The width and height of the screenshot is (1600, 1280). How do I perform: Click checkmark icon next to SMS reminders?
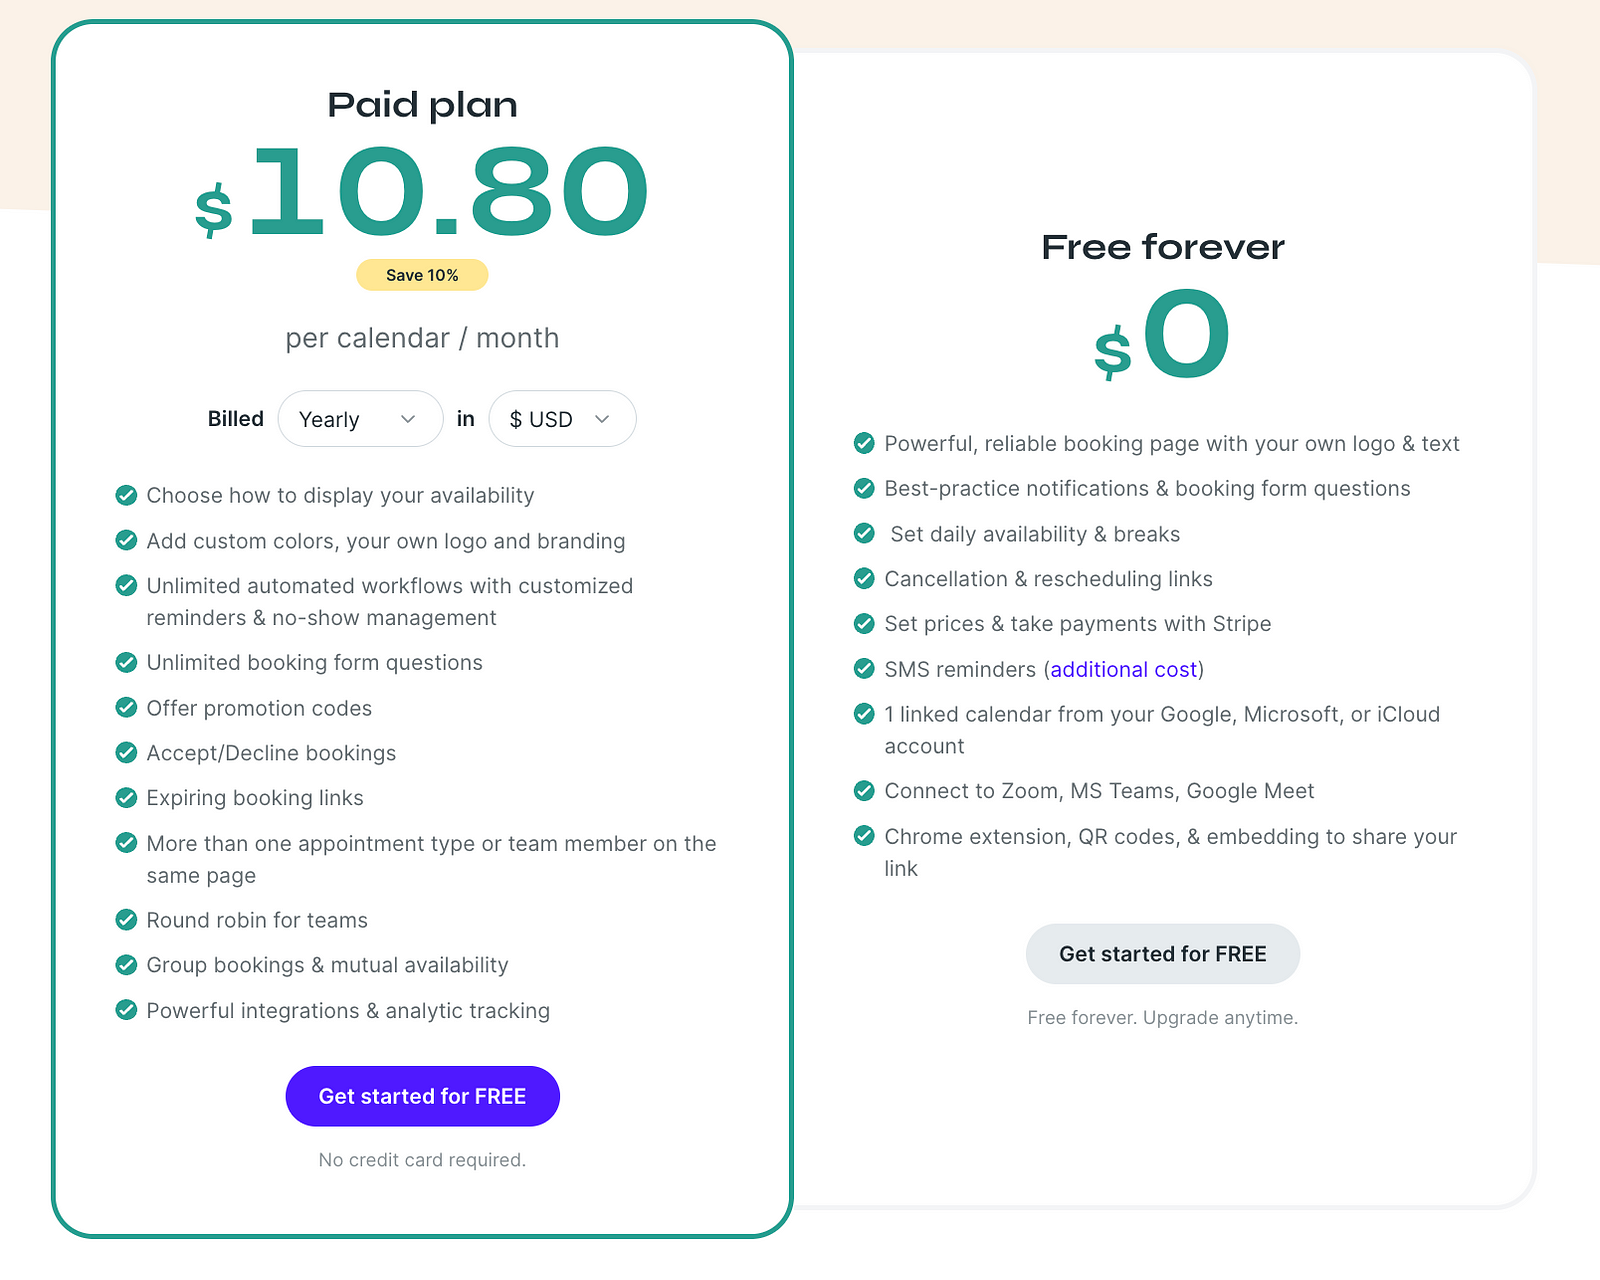click(864, 669)
